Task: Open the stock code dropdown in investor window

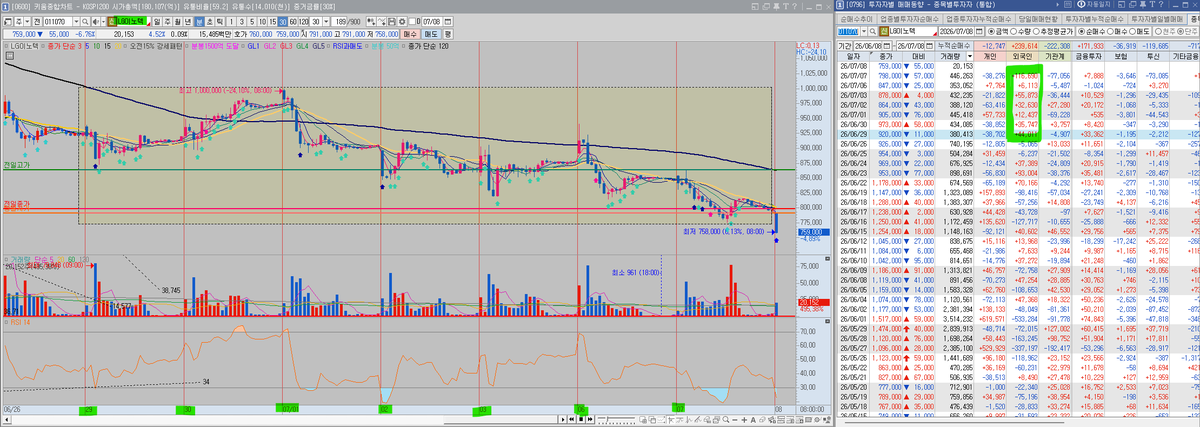Action: pos(863,32)
